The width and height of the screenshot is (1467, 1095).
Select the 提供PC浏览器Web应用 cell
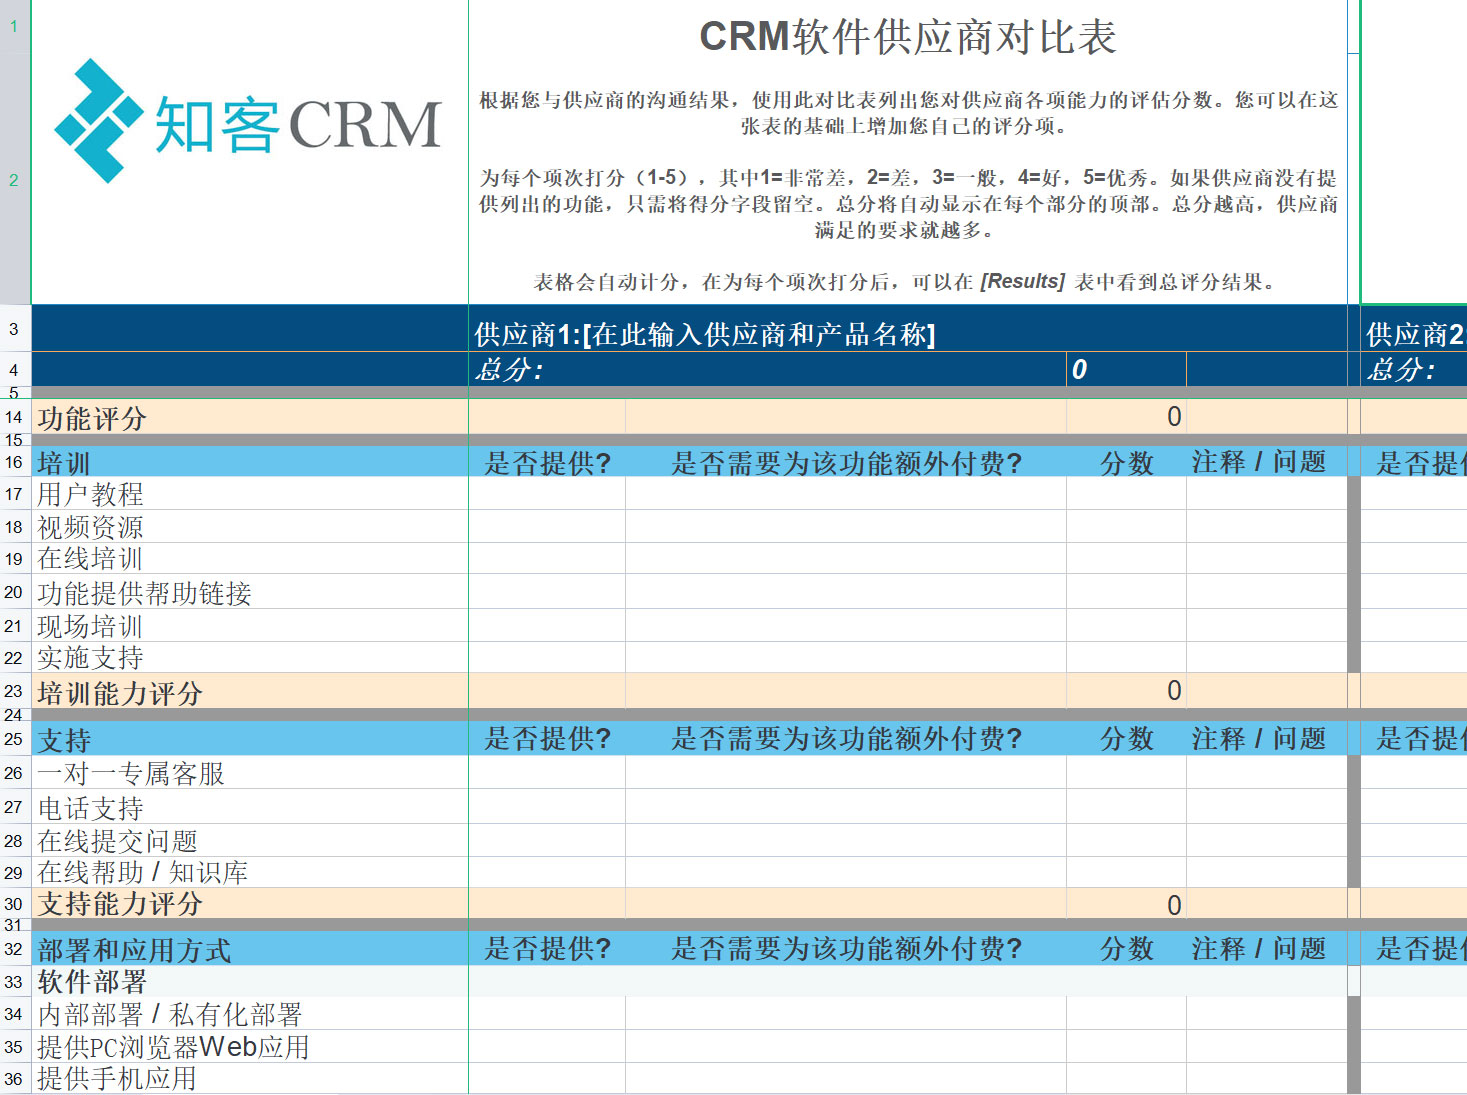coord(250,1046)
